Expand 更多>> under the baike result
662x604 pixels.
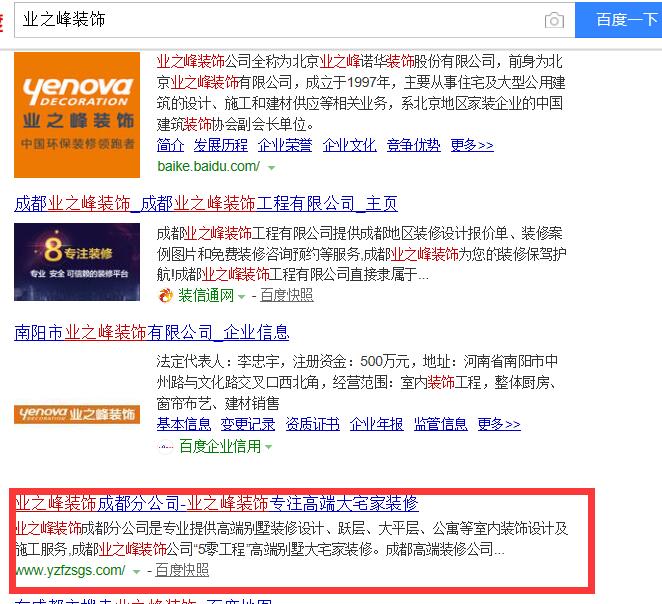471,145
